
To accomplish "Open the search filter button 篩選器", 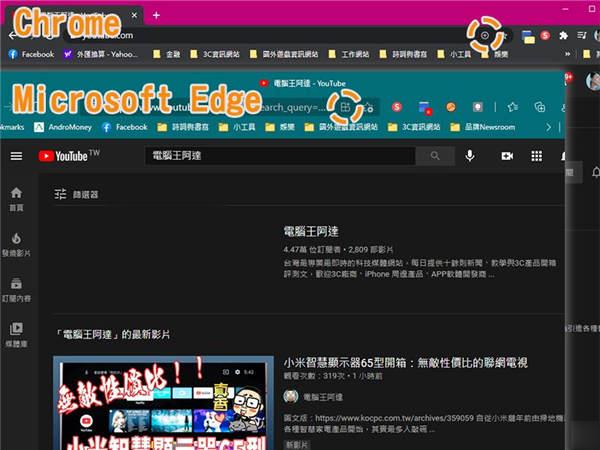I will (76, 194).
